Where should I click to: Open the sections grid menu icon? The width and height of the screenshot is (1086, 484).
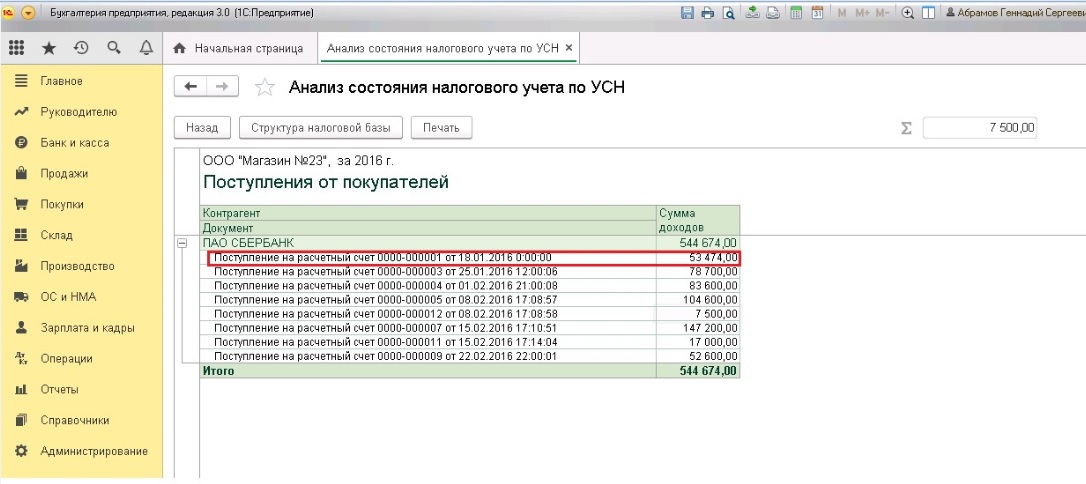[16, 48]
